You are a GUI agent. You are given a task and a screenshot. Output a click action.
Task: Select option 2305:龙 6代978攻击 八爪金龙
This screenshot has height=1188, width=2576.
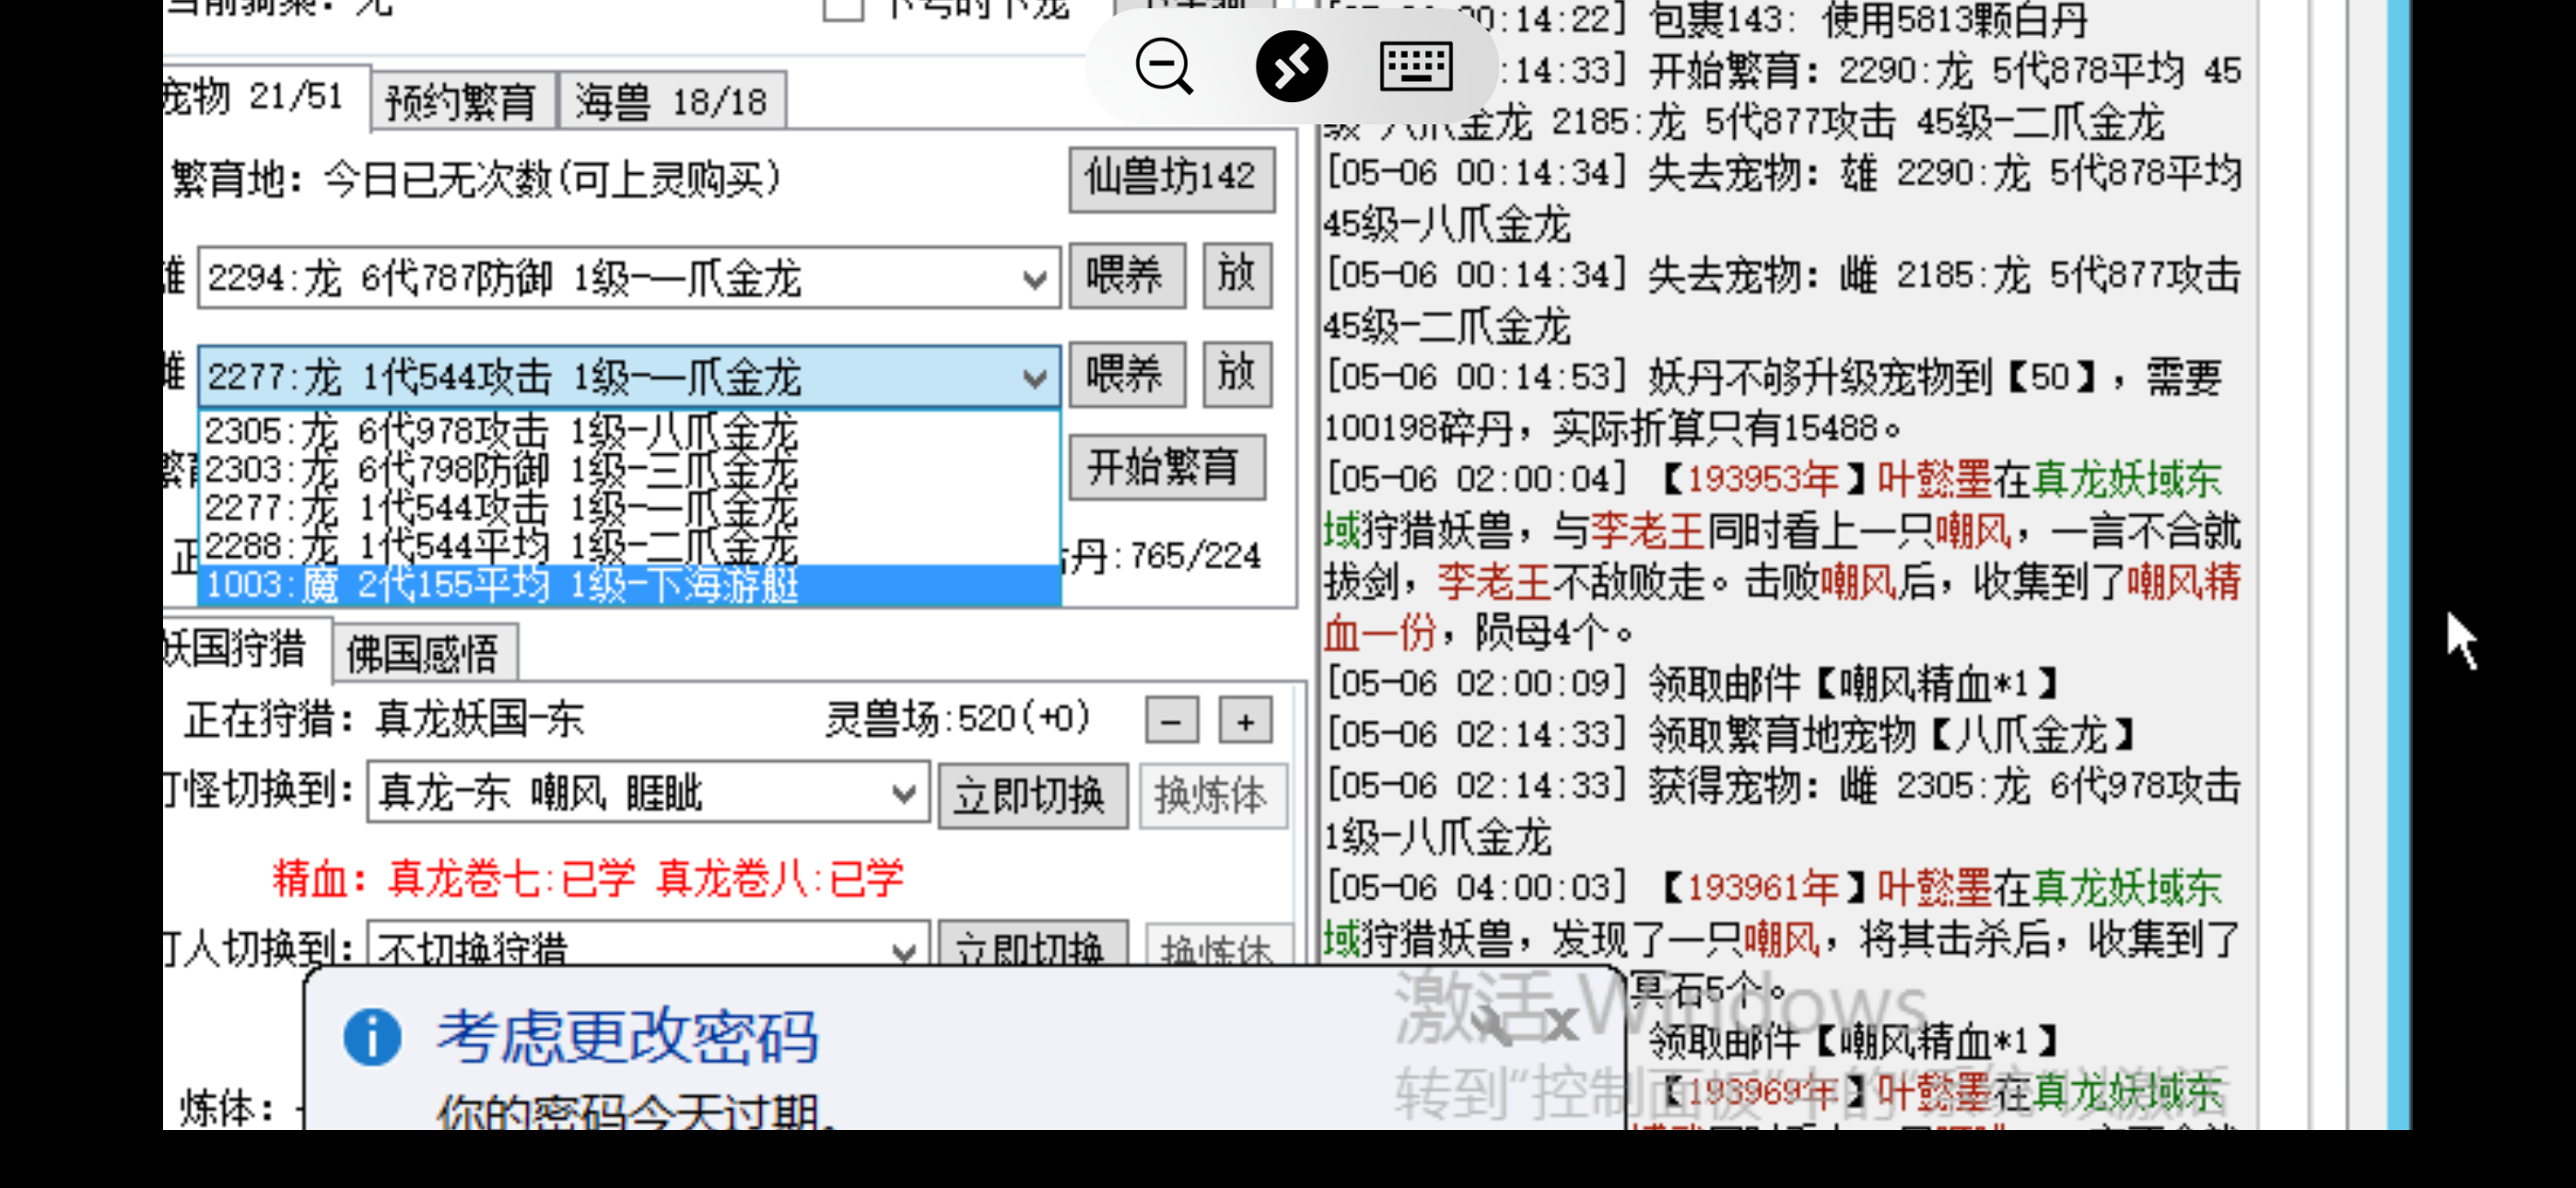tap(629, 431)
